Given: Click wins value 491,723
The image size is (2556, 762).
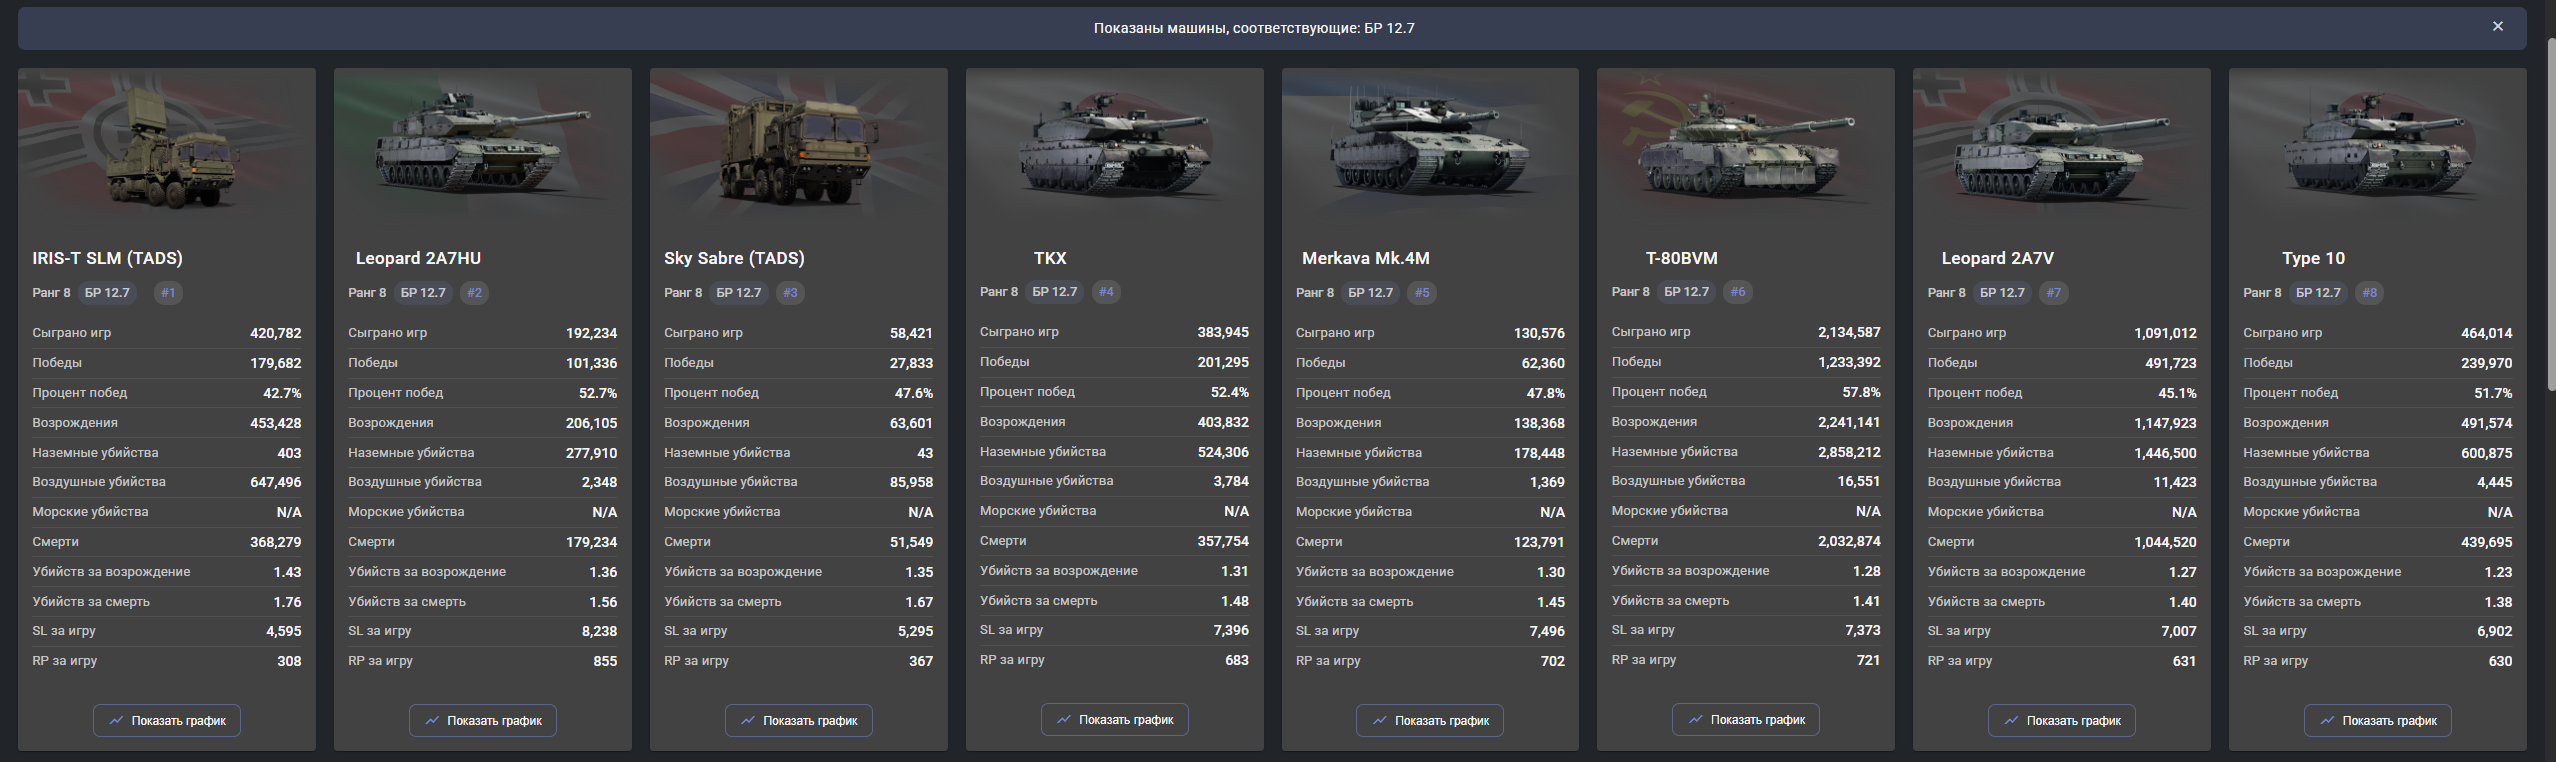Looking at the screenshot, I should [2170, 363].
